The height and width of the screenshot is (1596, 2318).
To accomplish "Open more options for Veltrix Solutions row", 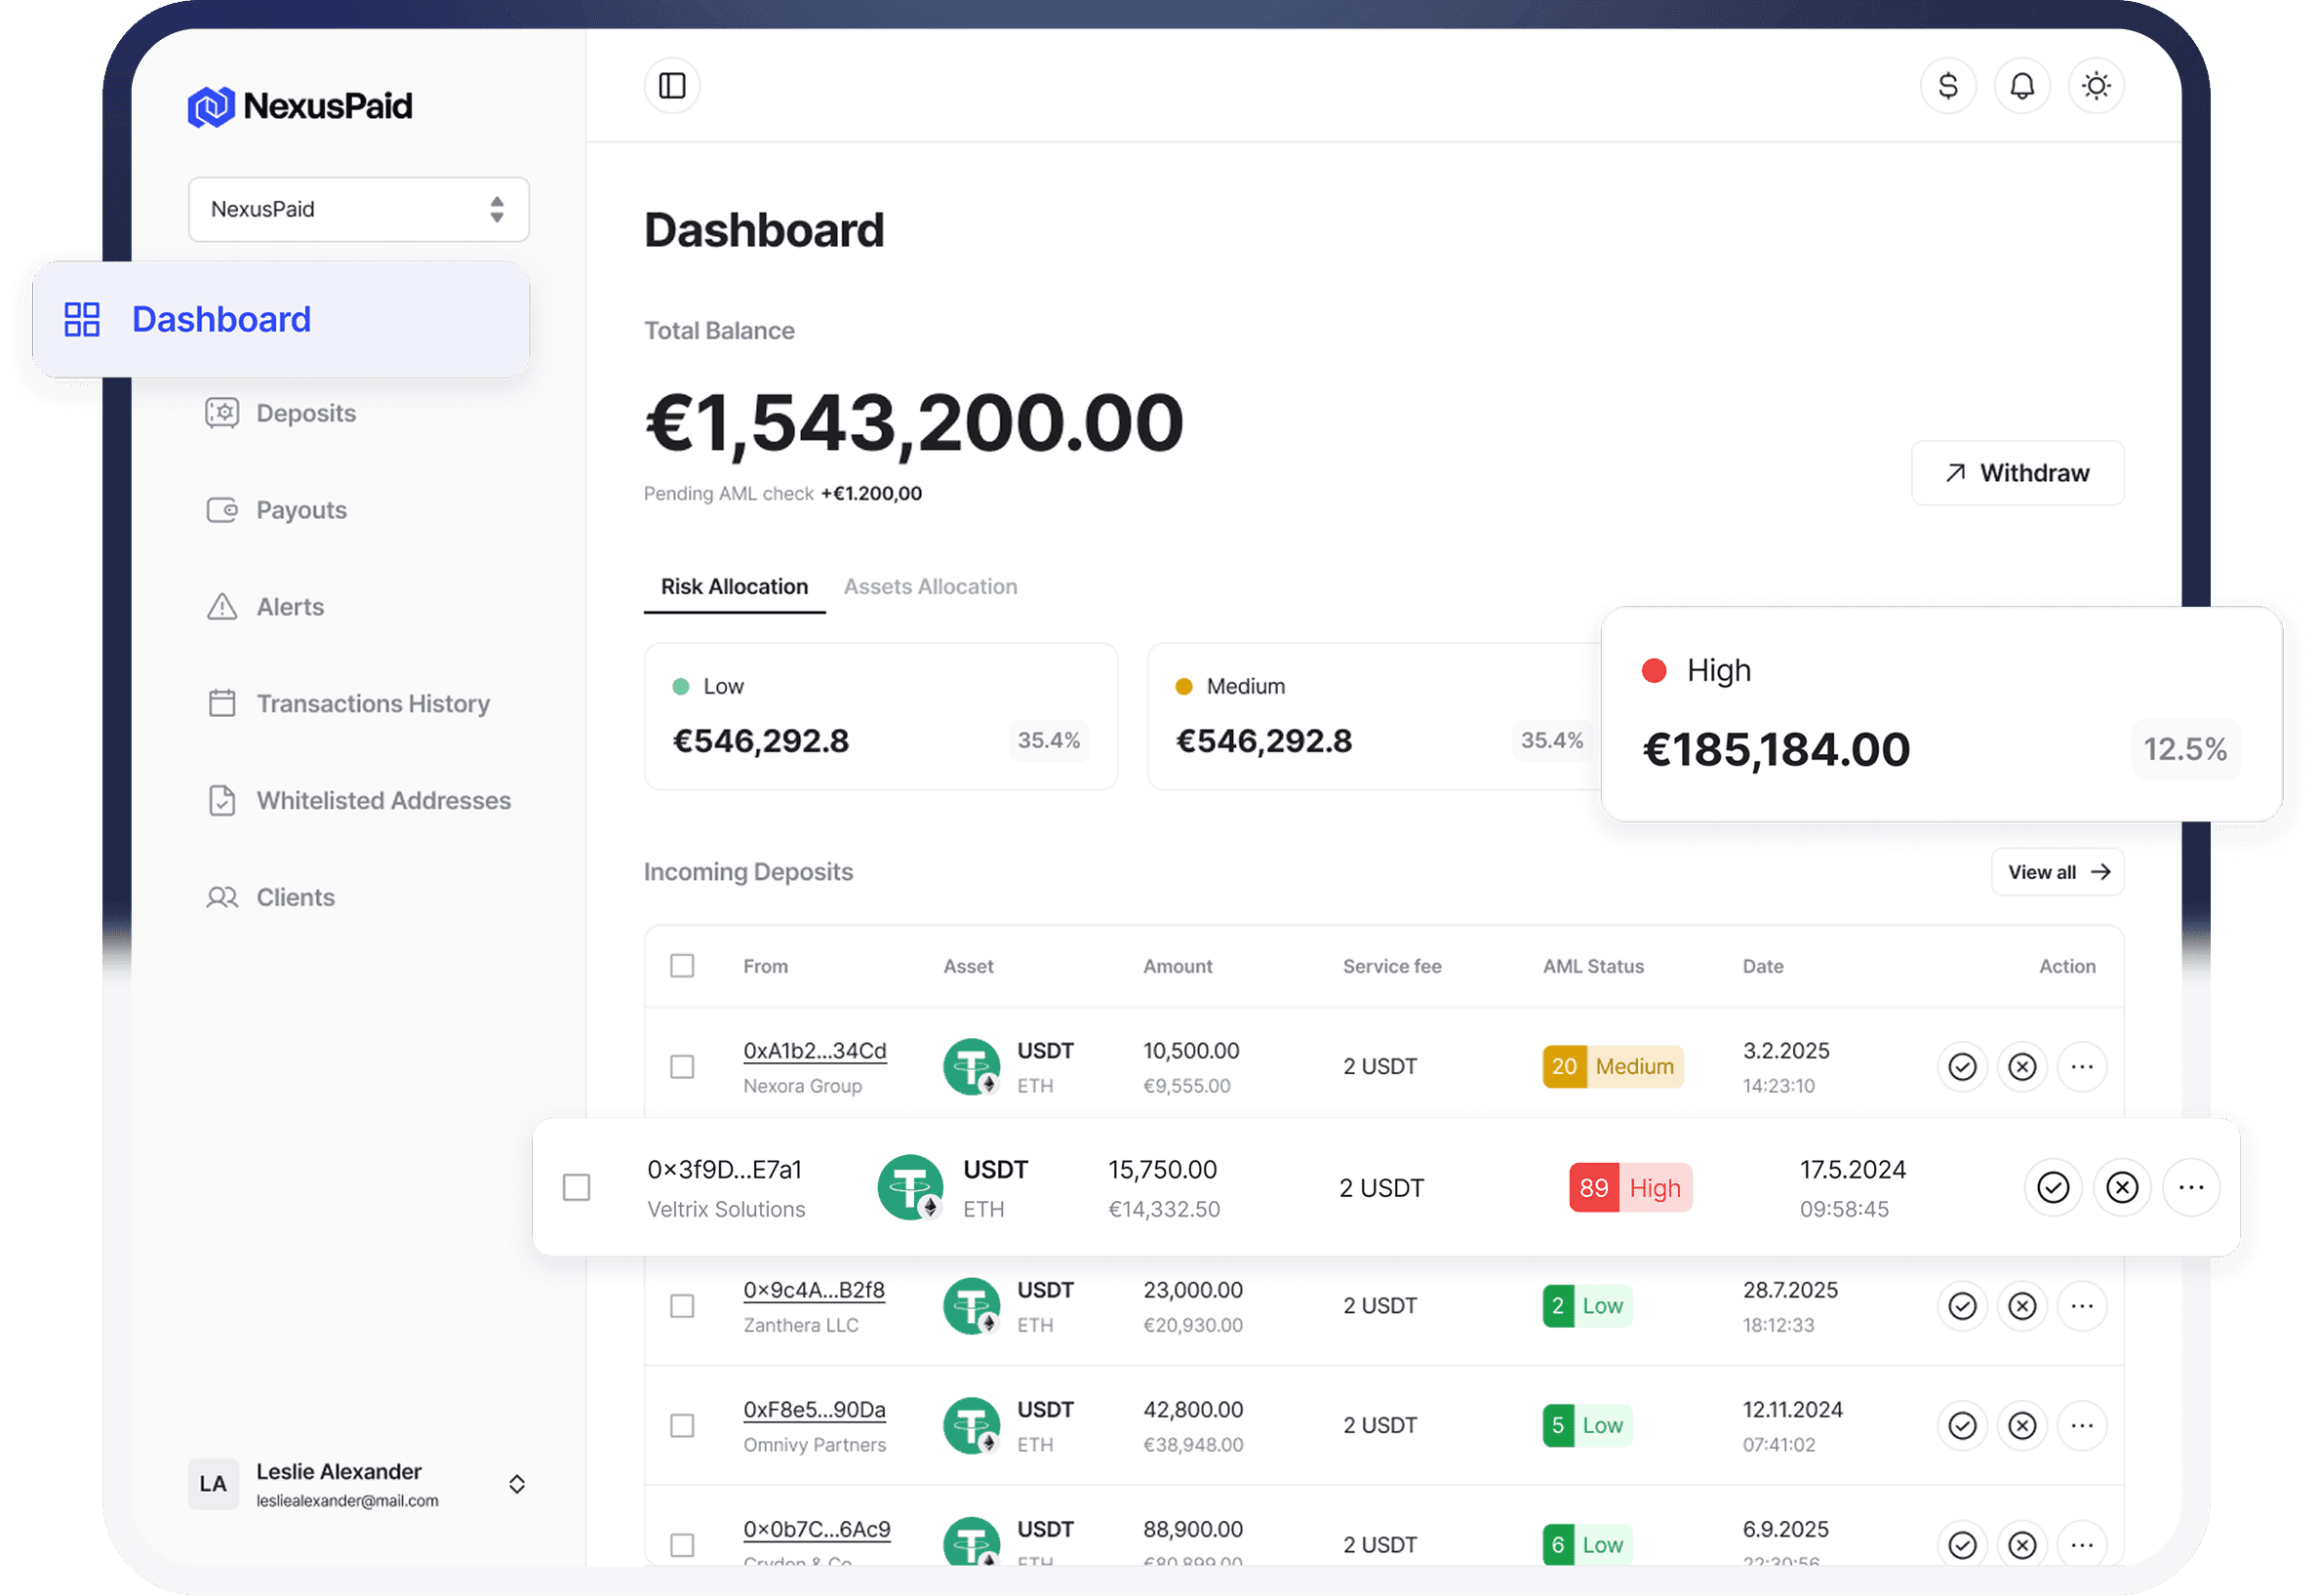I will [2191, 1187].
